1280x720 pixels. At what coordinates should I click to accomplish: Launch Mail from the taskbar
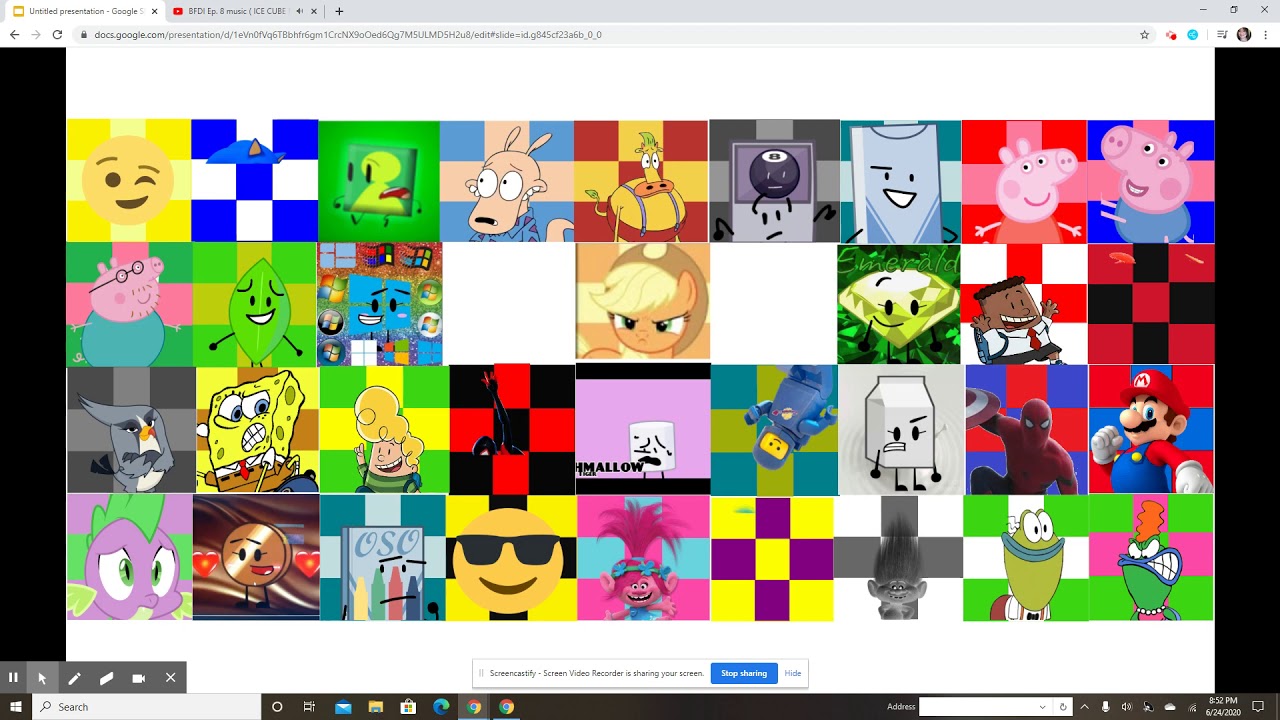click(343, 706)
